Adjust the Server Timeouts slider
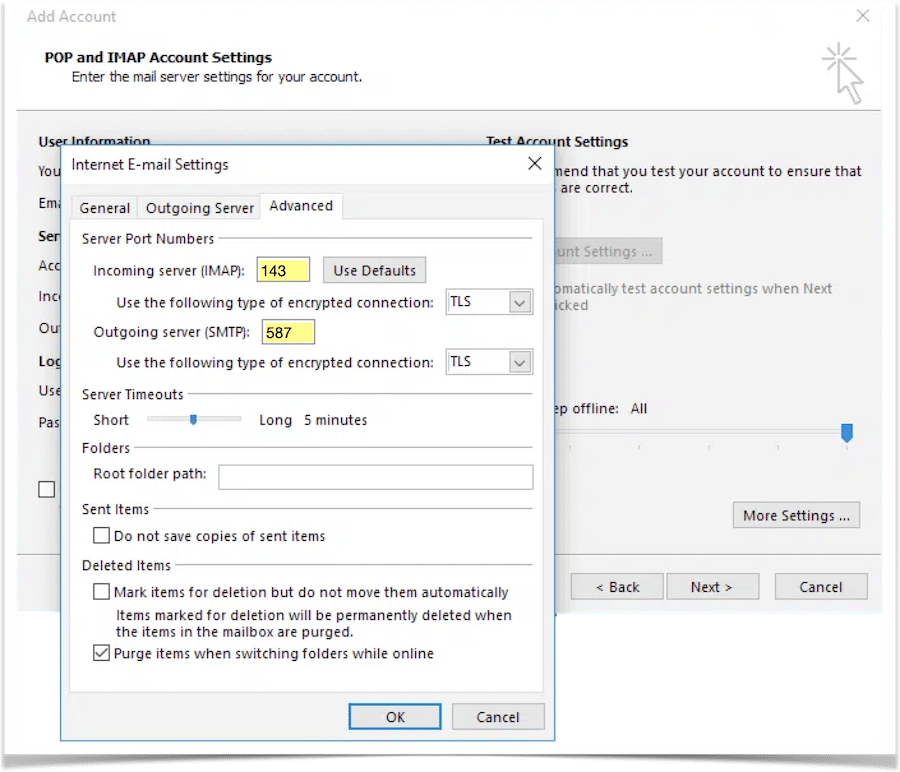Viewport: 900px width, 772px height. tap(193, 420)
